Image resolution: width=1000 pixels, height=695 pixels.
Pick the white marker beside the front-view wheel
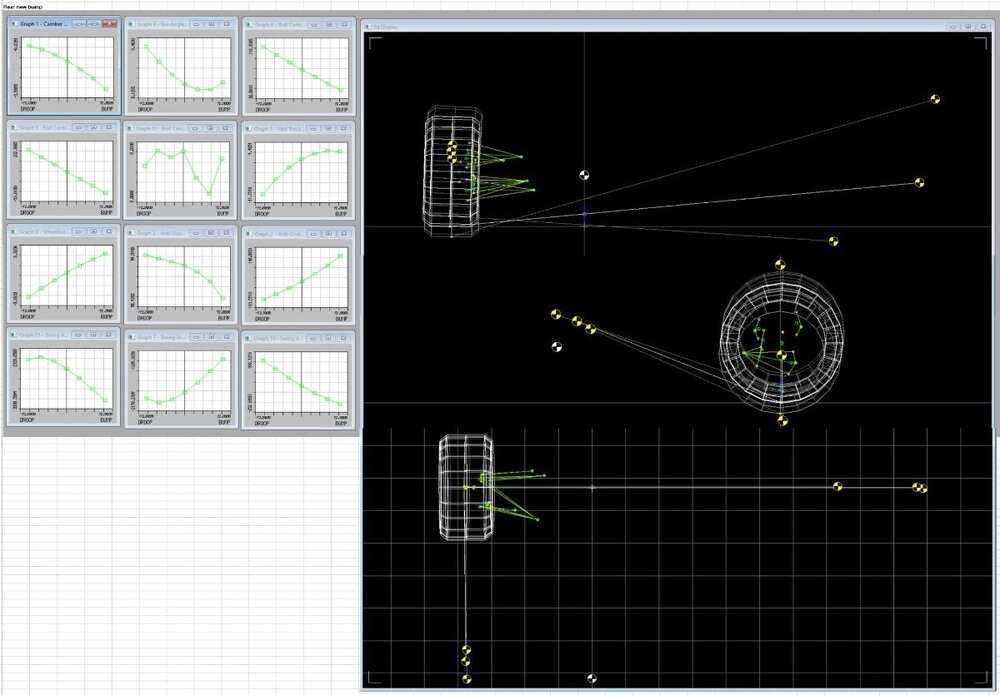pos(585,175)
